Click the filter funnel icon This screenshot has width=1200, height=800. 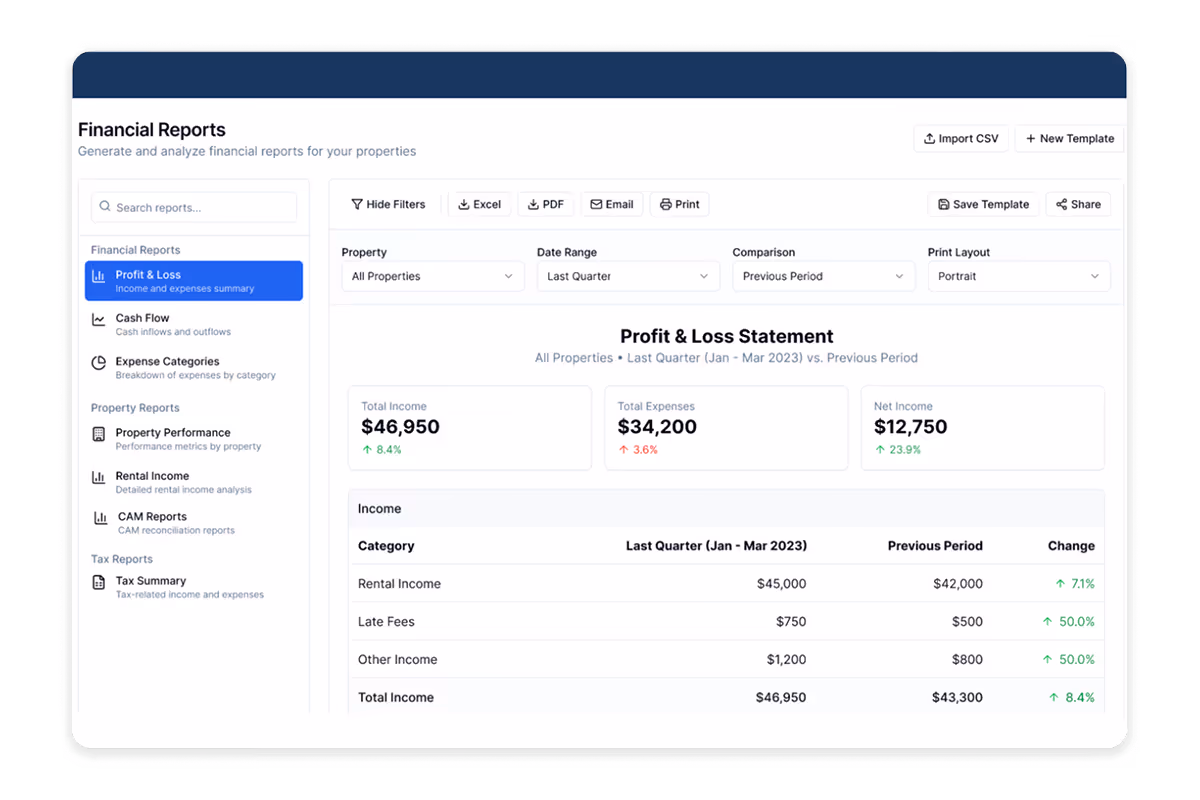pos(357,204)
